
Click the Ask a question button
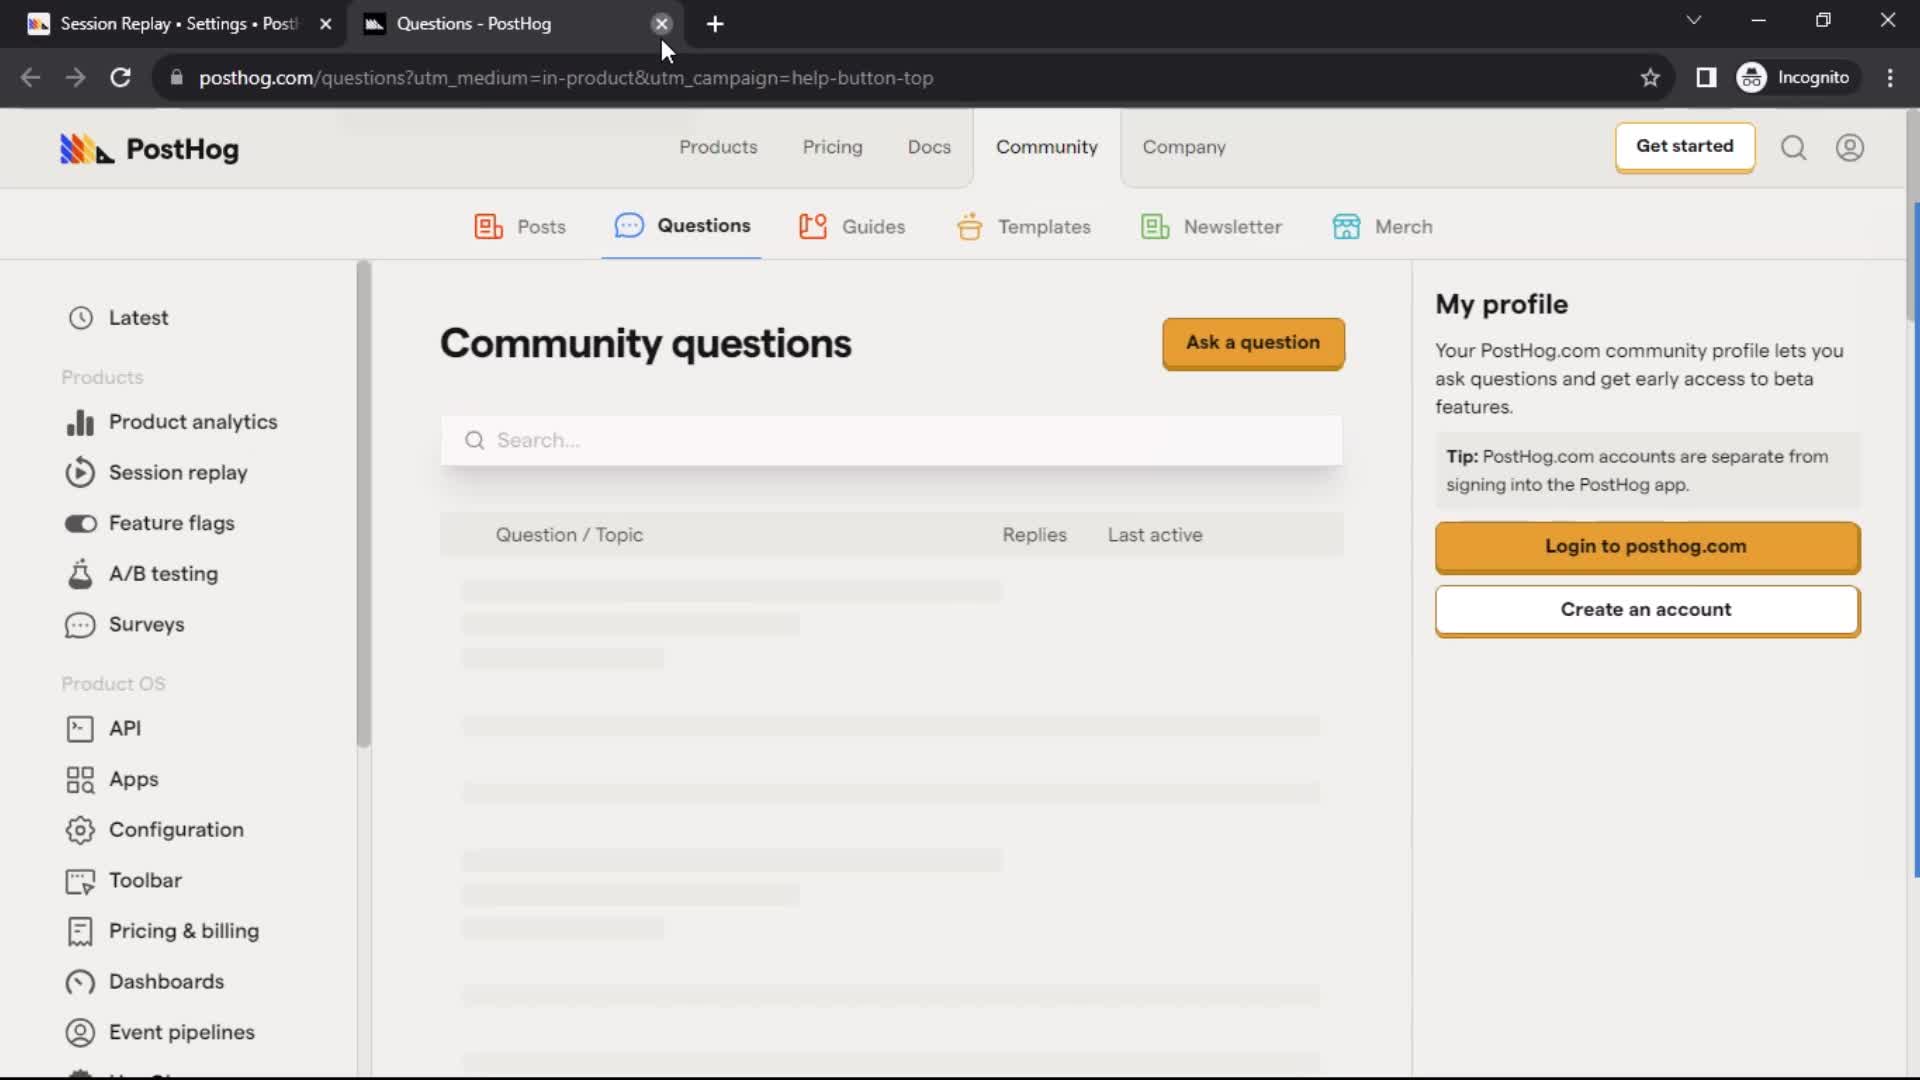(x=1253, y=343)
